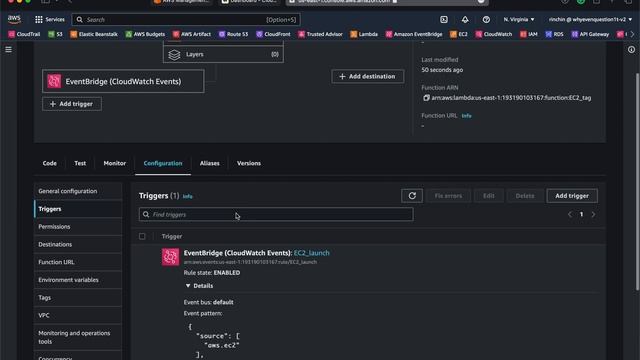
Task: Refresh the triggers list
Action: coord(412,196)
